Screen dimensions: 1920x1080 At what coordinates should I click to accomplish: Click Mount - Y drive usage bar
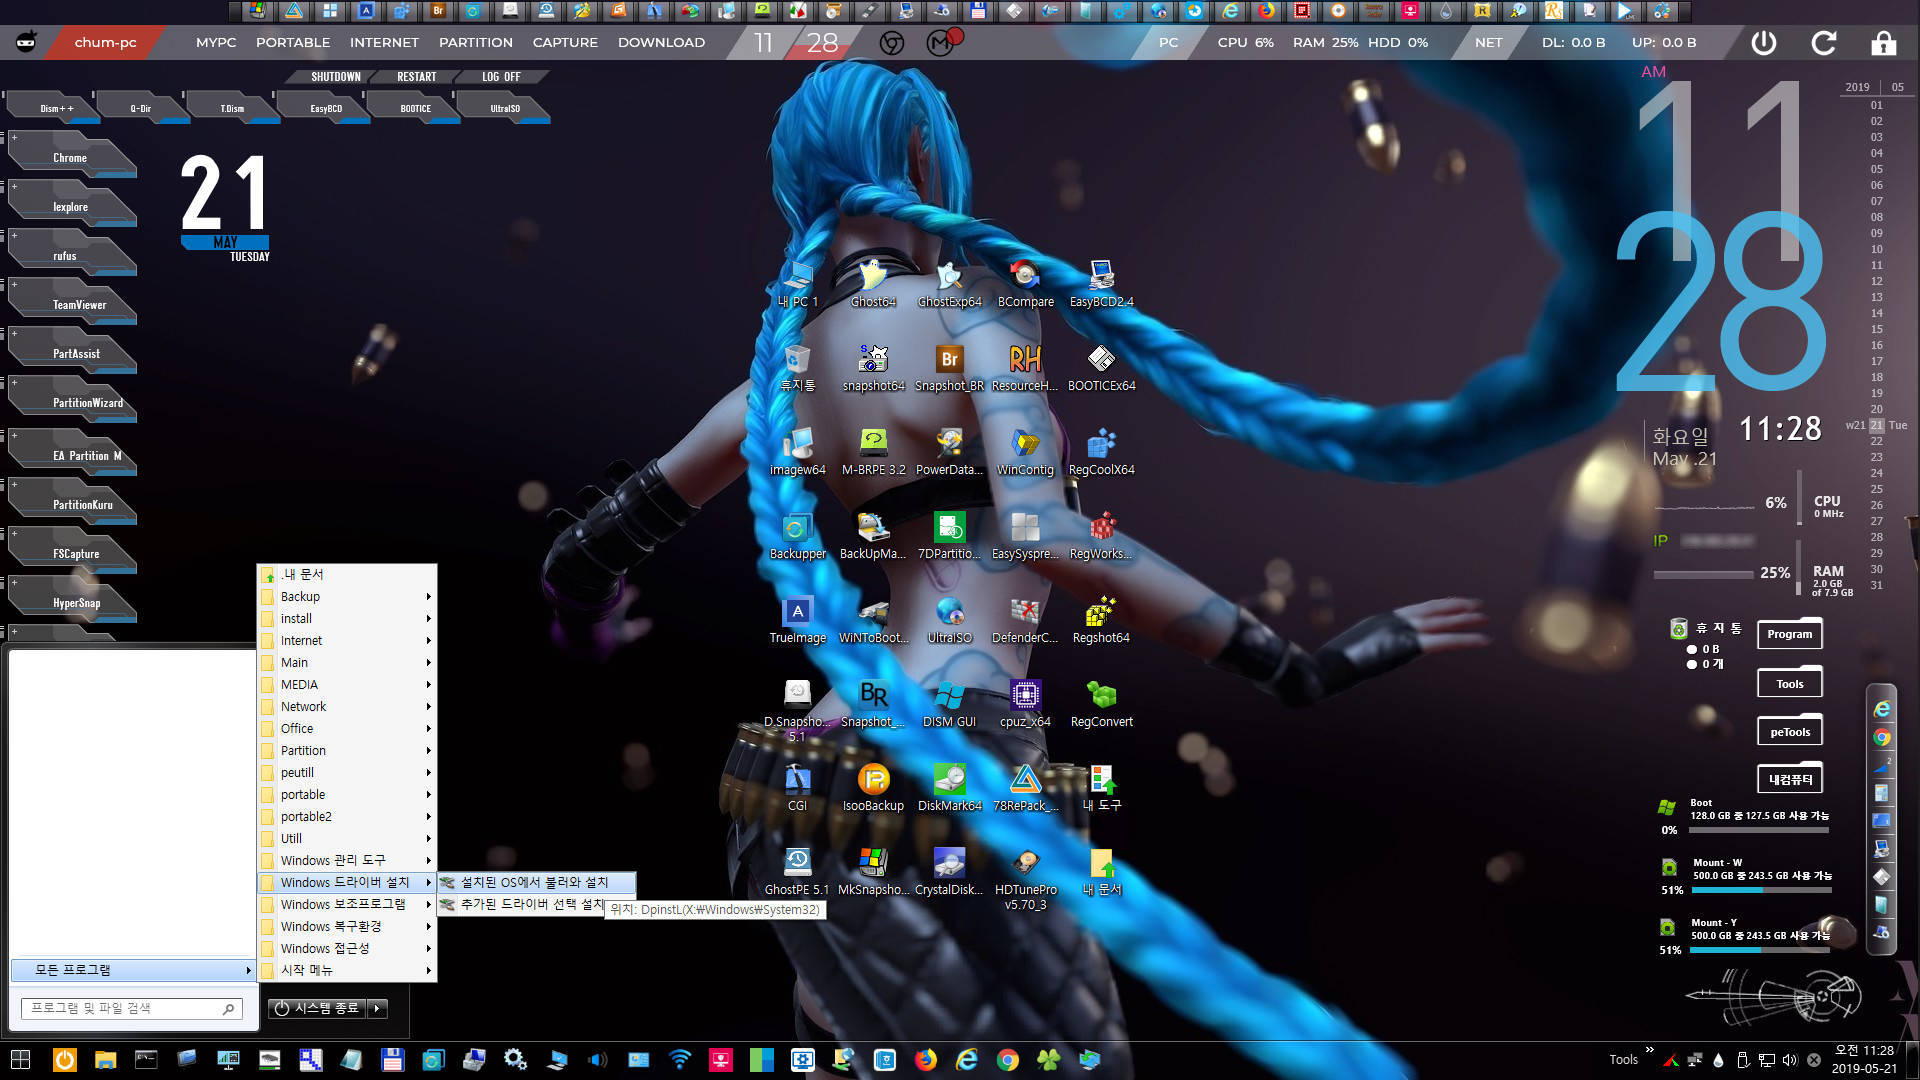click(x=1761, y=950)
